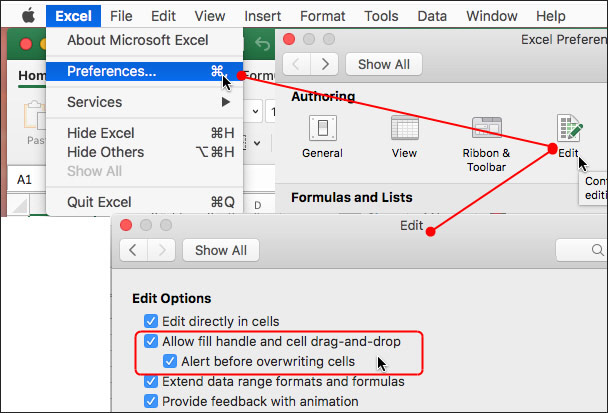The image size is (608, 413).
Task: Select Preferences... in the Excel menu
Action: click(144, 71)
